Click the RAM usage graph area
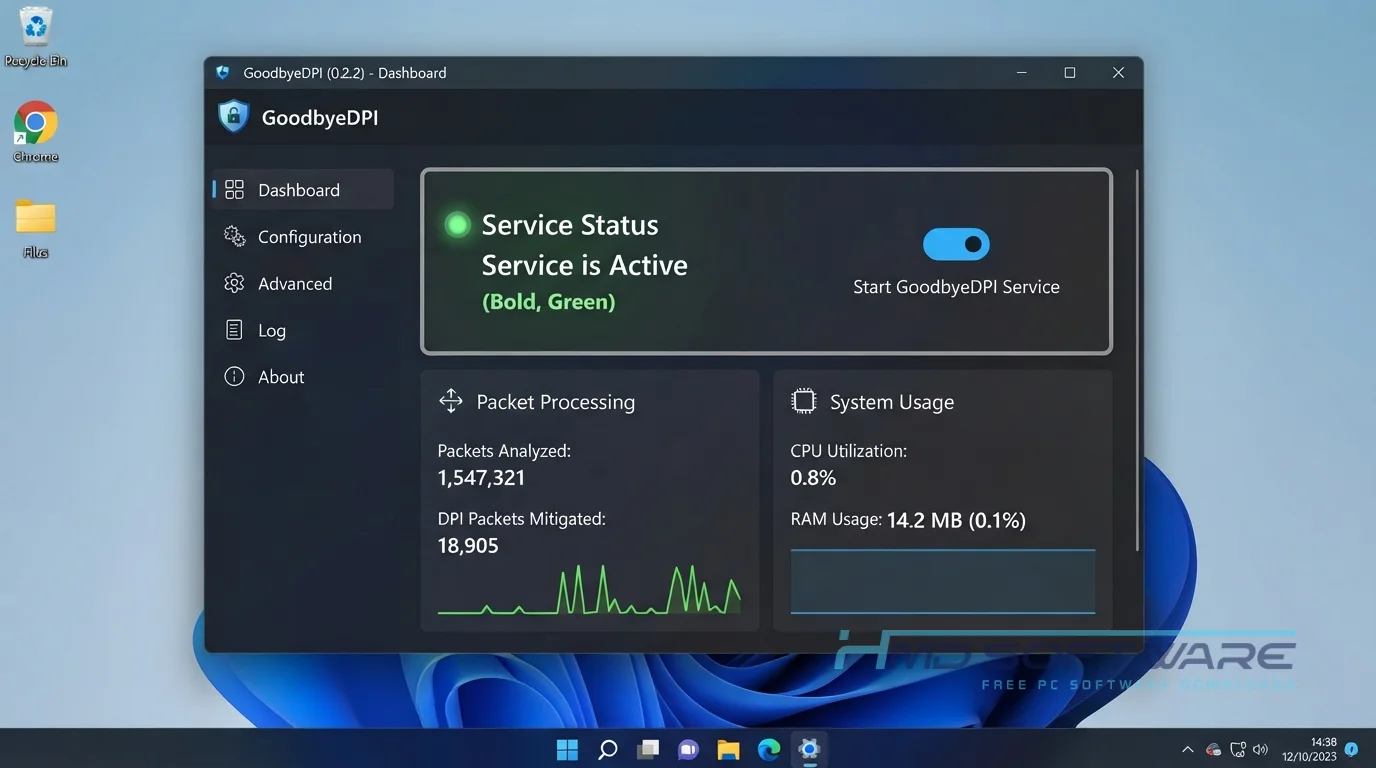 (x=943, y=581)
